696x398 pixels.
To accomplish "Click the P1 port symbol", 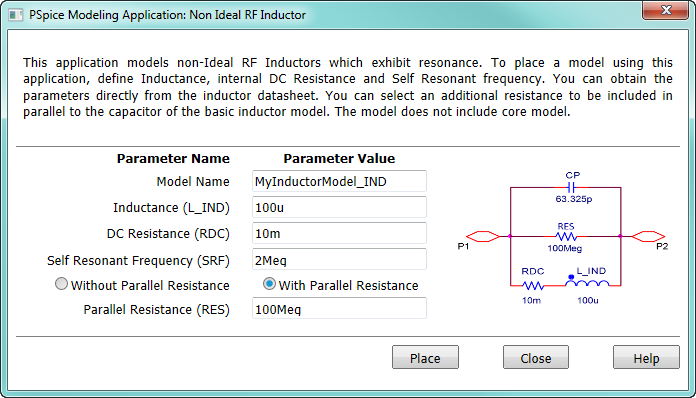I will point(483,236).
